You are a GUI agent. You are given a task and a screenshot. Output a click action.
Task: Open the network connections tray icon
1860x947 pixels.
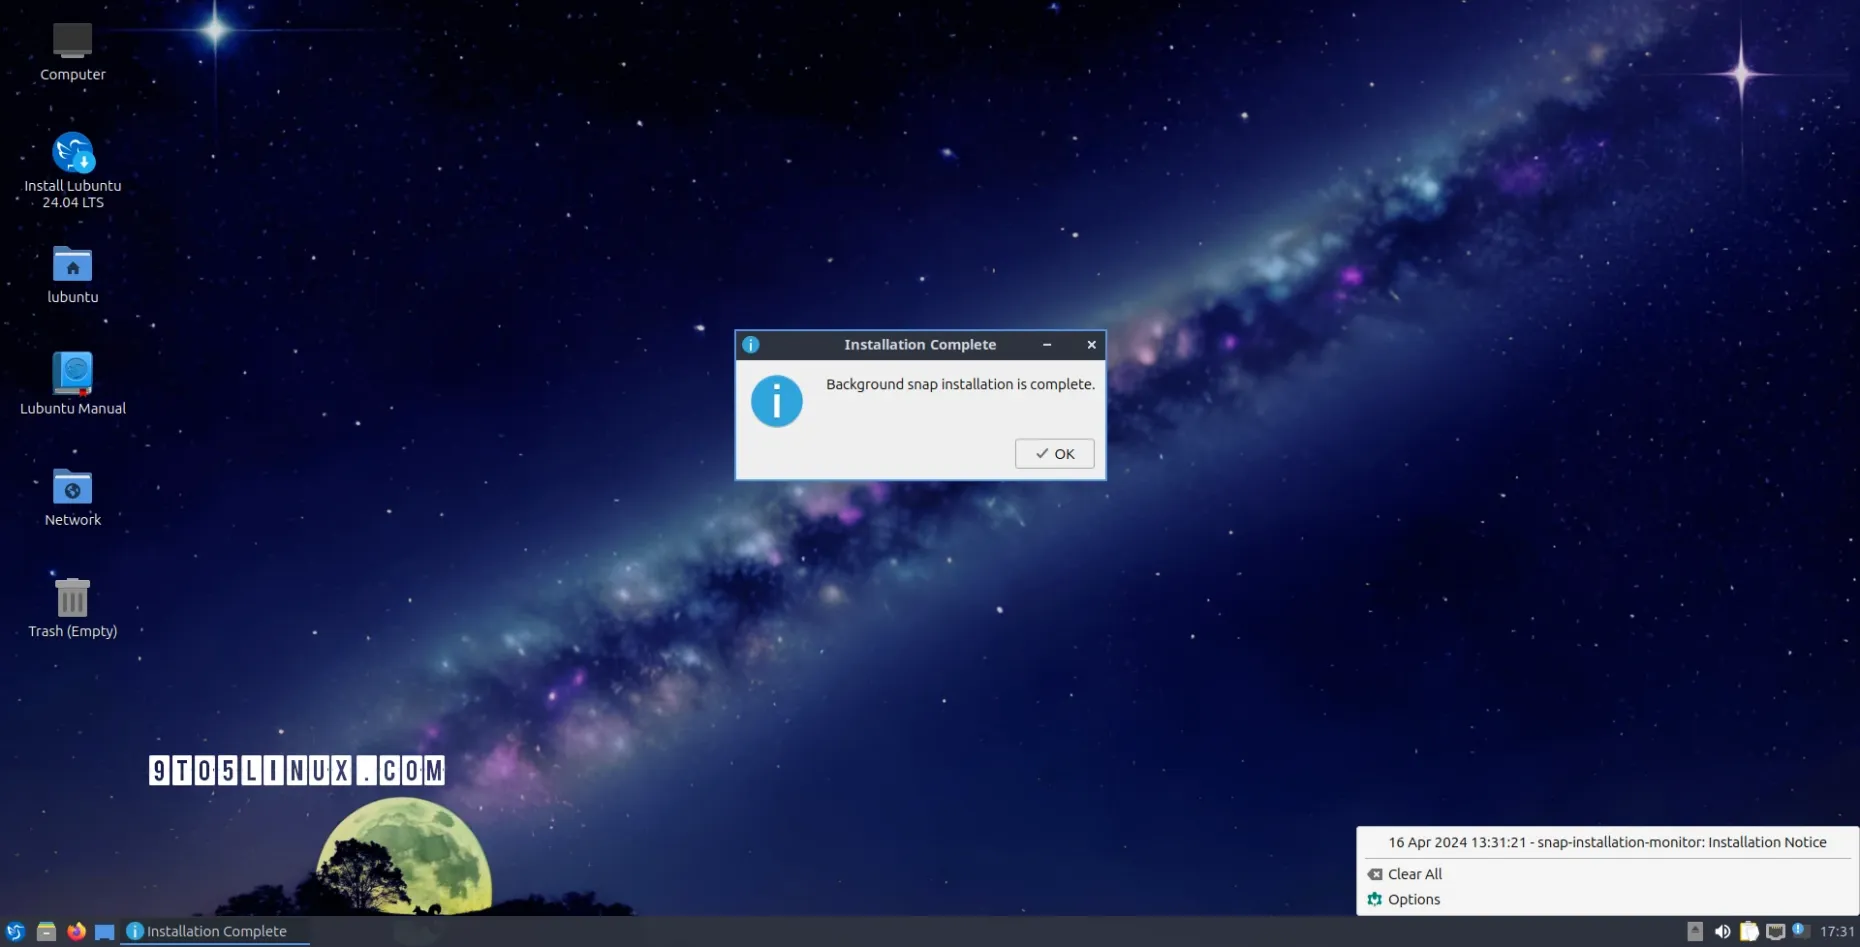click(1776, 931)
